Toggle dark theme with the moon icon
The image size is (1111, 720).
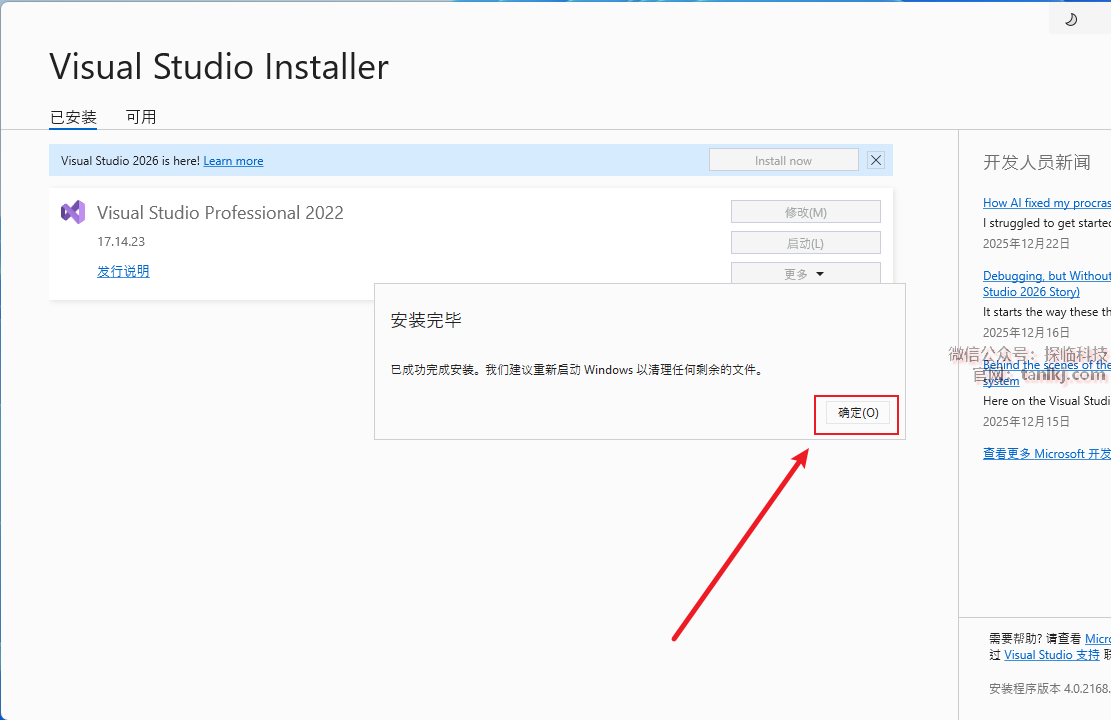1071,19
